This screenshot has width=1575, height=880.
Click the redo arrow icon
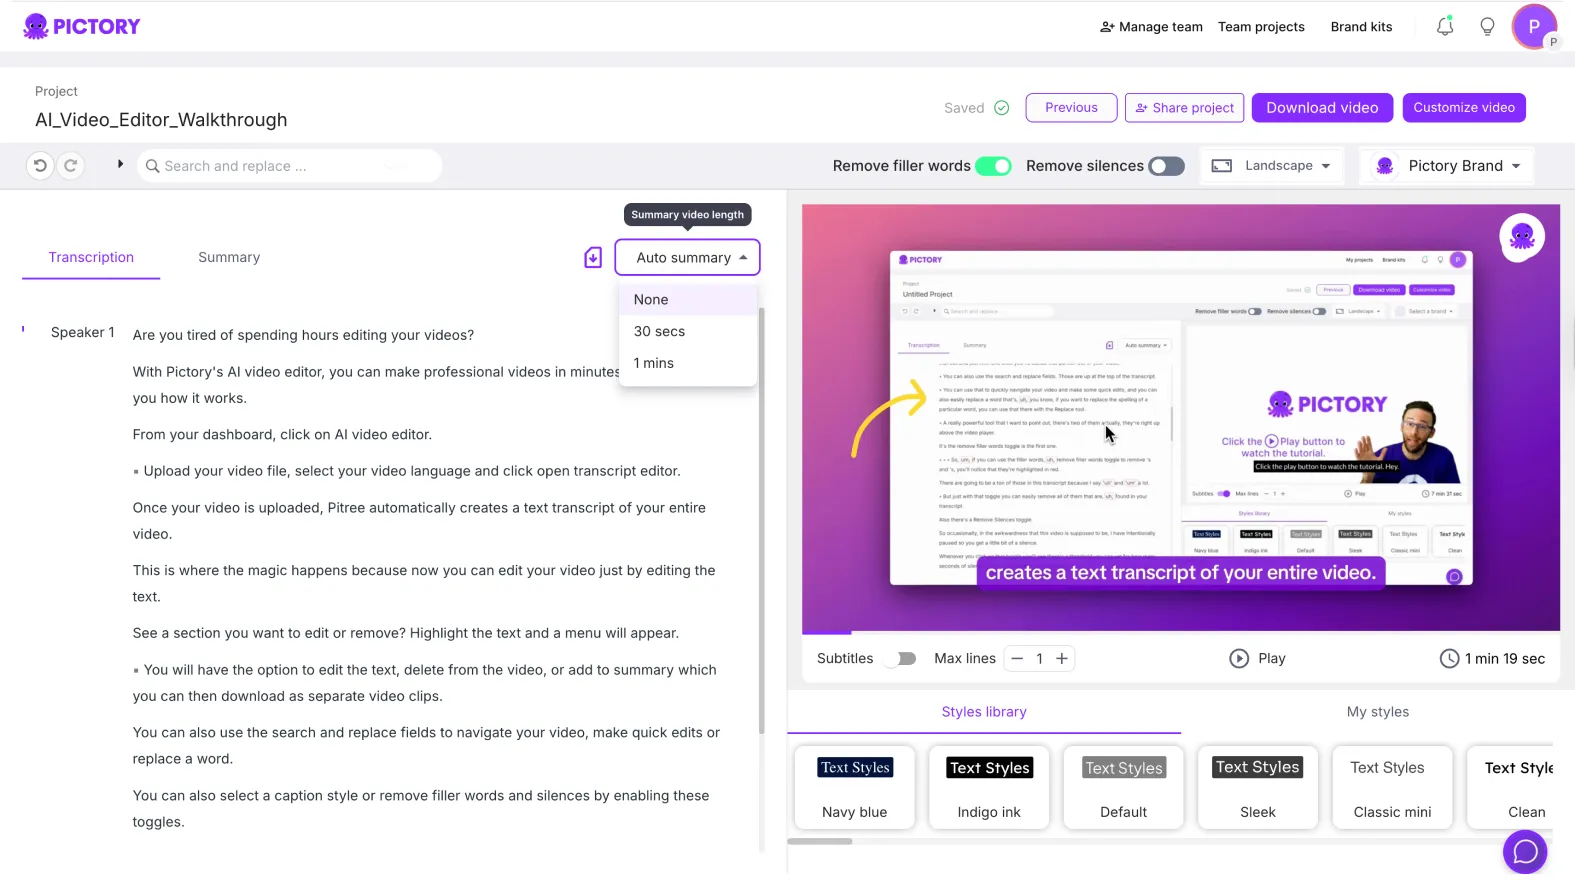click(71, 166)
